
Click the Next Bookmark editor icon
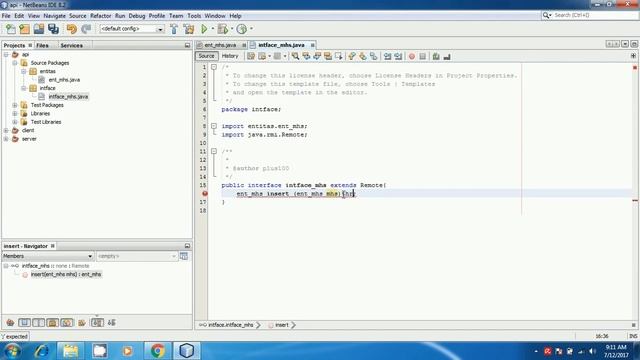pyautogui.click(x=362, y=56)
